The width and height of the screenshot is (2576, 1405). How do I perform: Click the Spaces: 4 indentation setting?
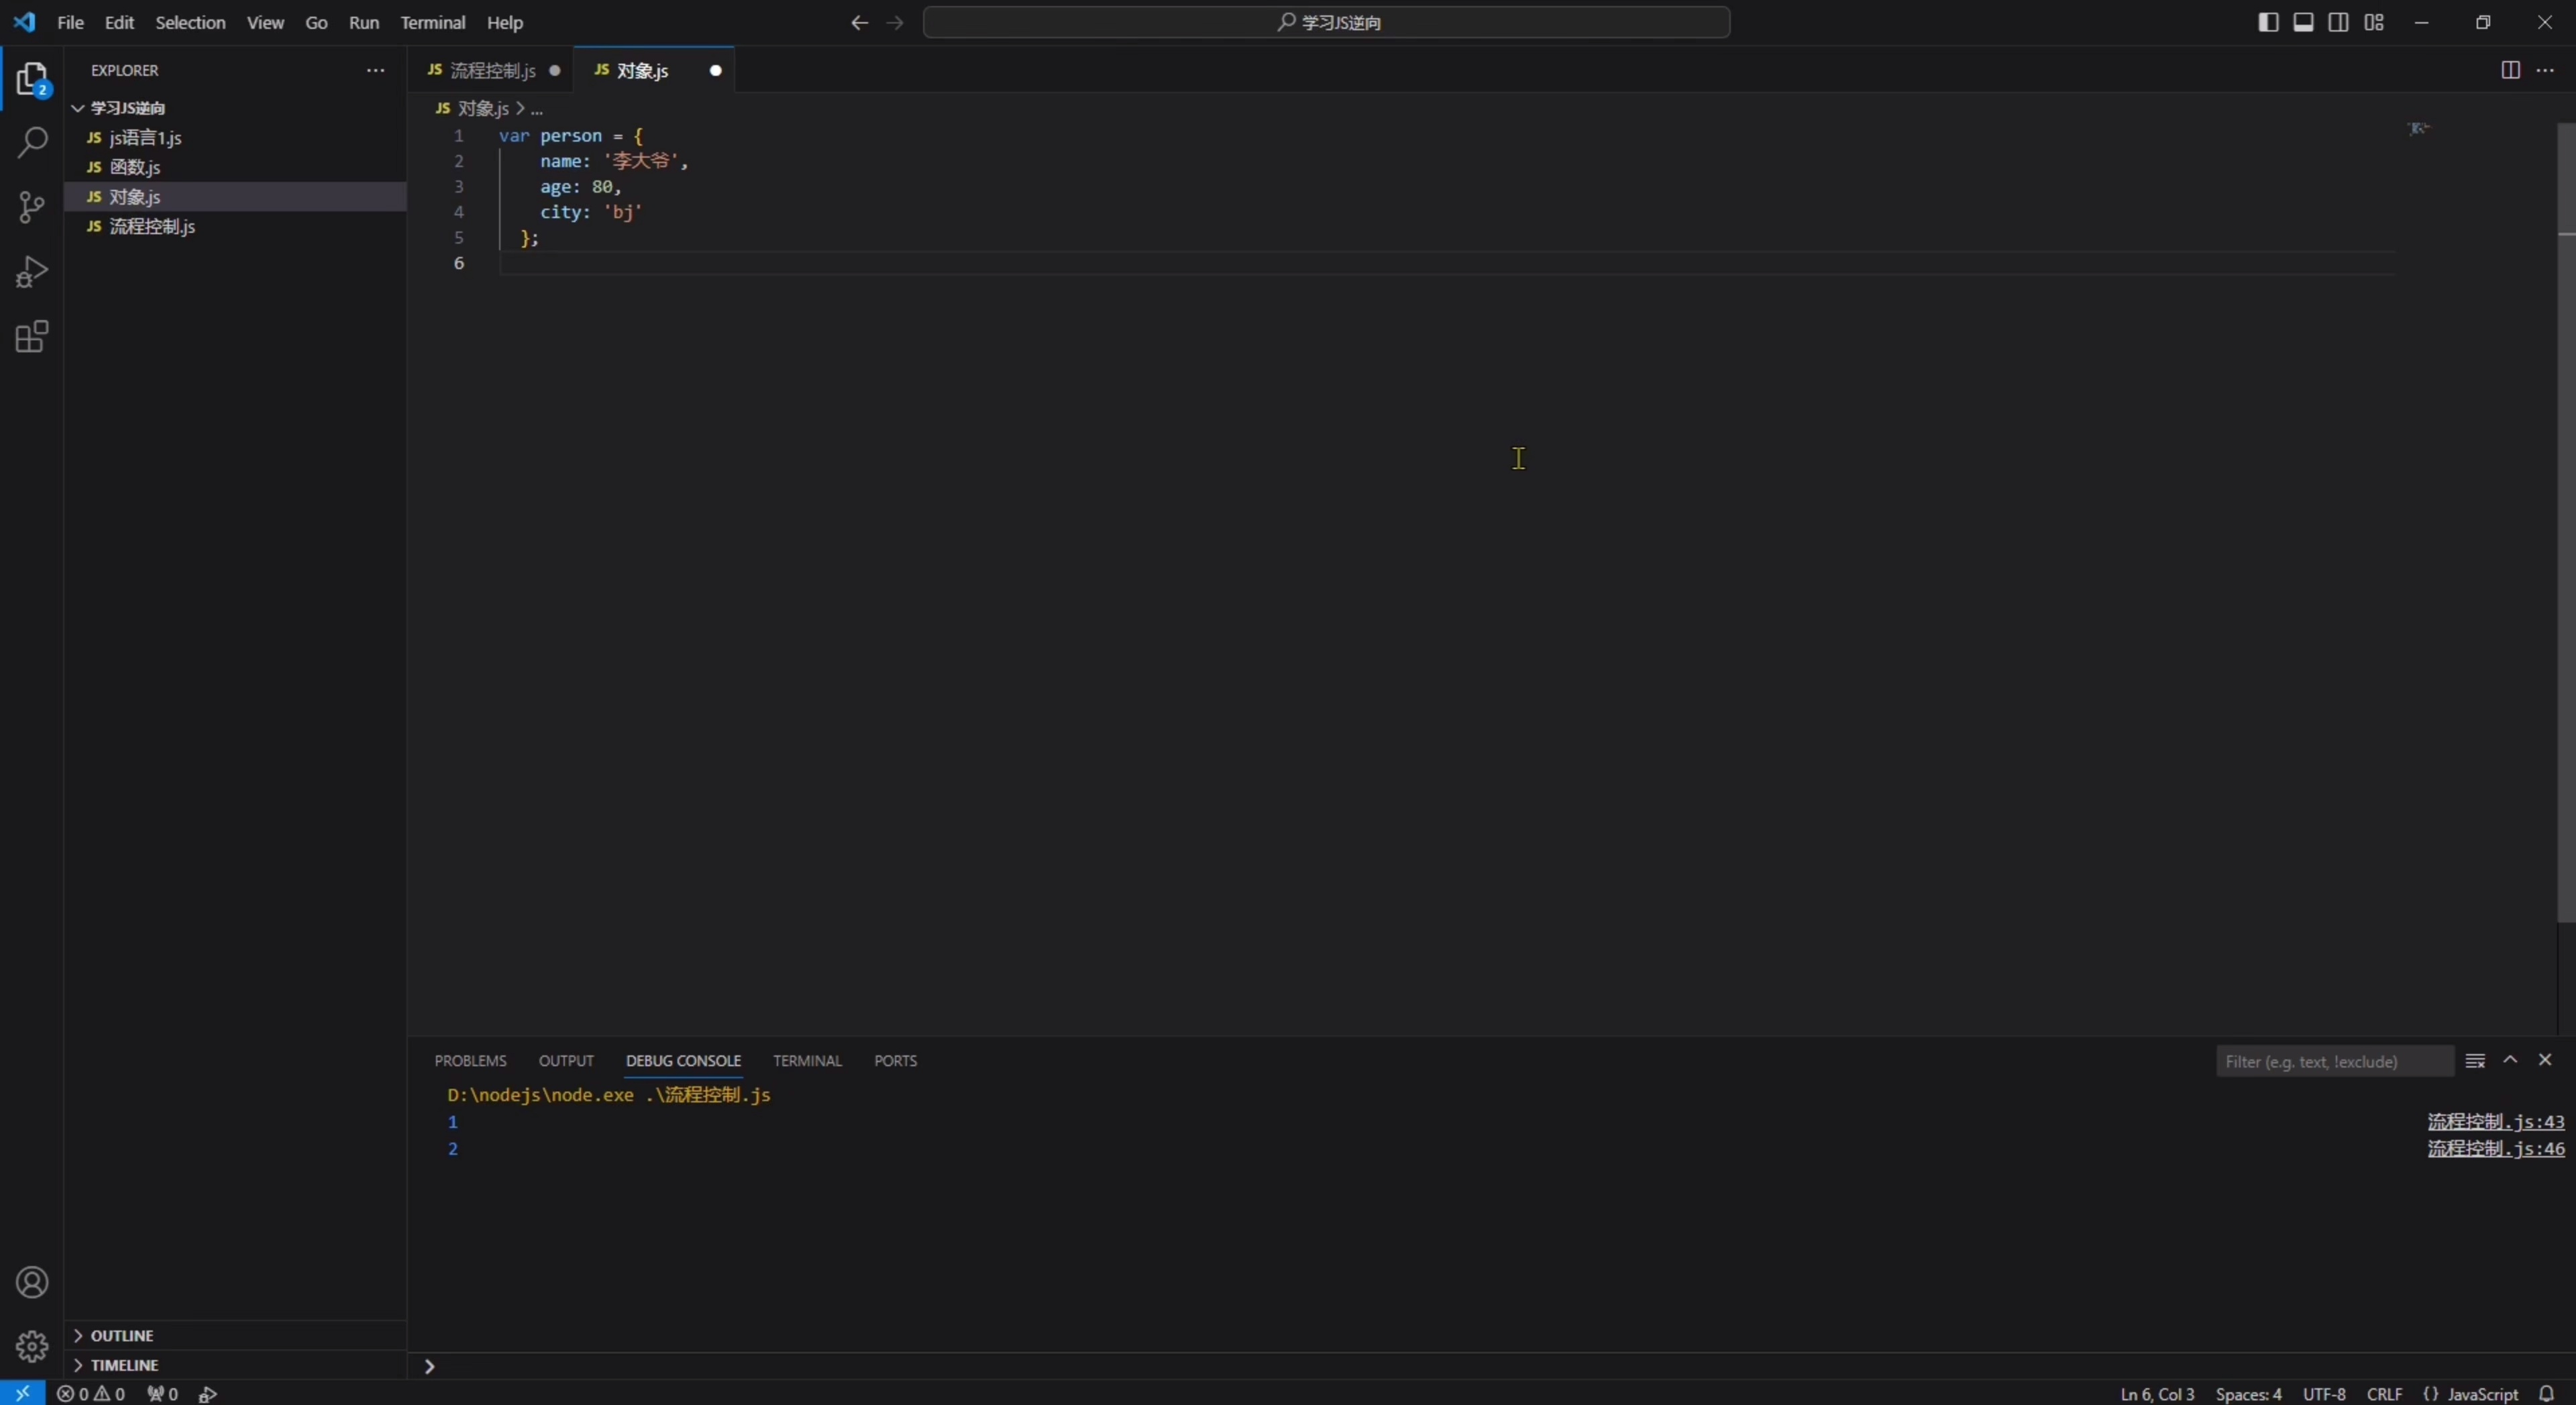[x=2248, y=1394]
